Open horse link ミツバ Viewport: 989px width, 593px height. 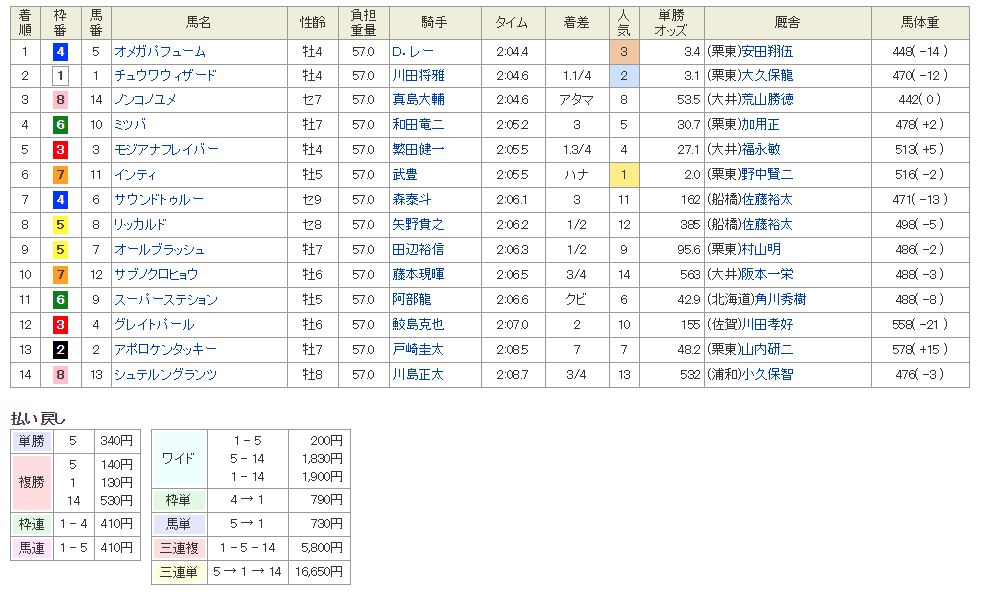pyautogui.click(x=130, y=125)
